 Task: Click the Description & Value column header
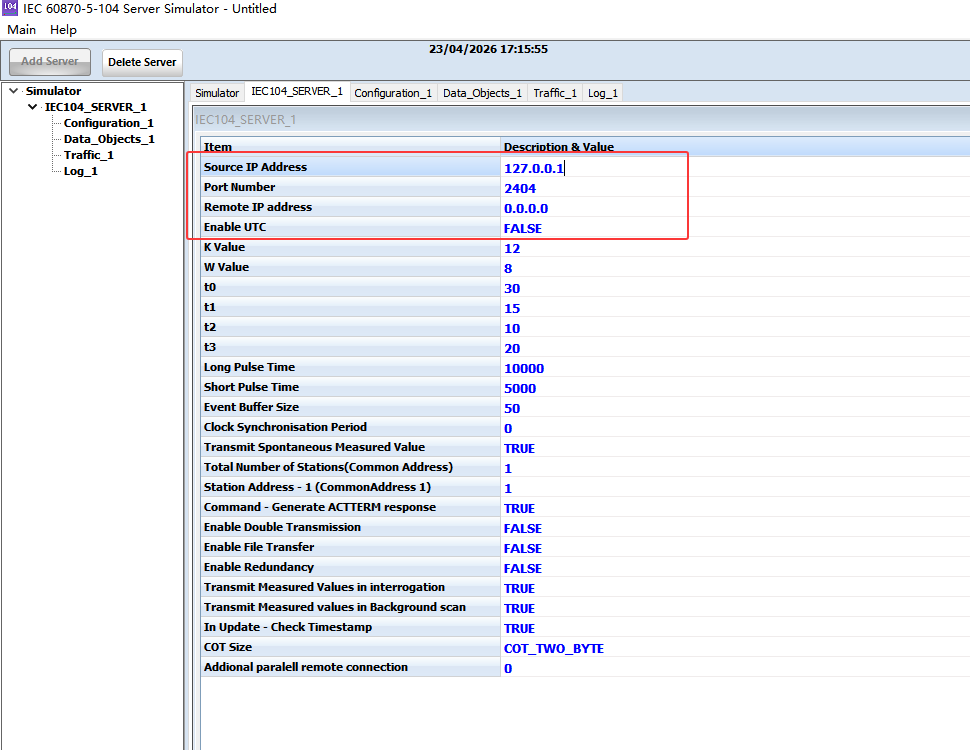(x=559, y=147)
